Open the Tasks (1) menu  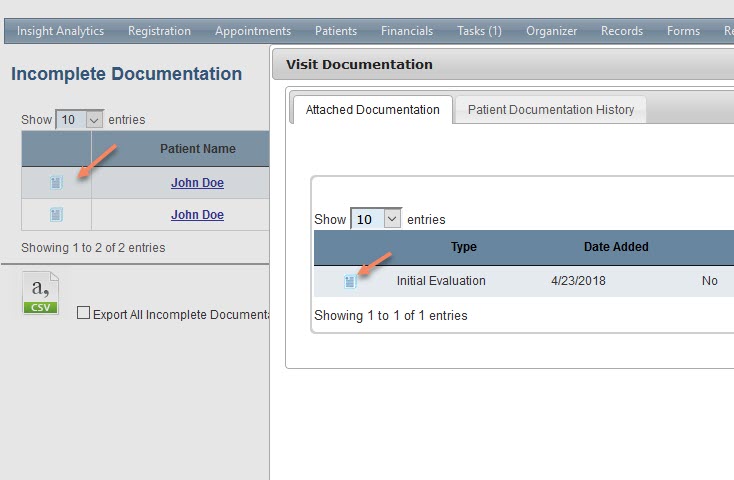click(479, 31)
